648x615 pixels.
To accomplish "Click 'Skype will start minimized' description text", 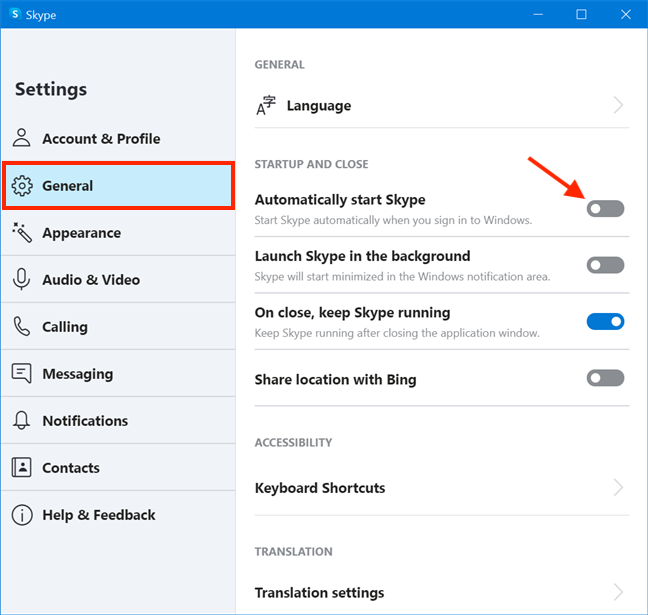I will click(x=402, y=277).
